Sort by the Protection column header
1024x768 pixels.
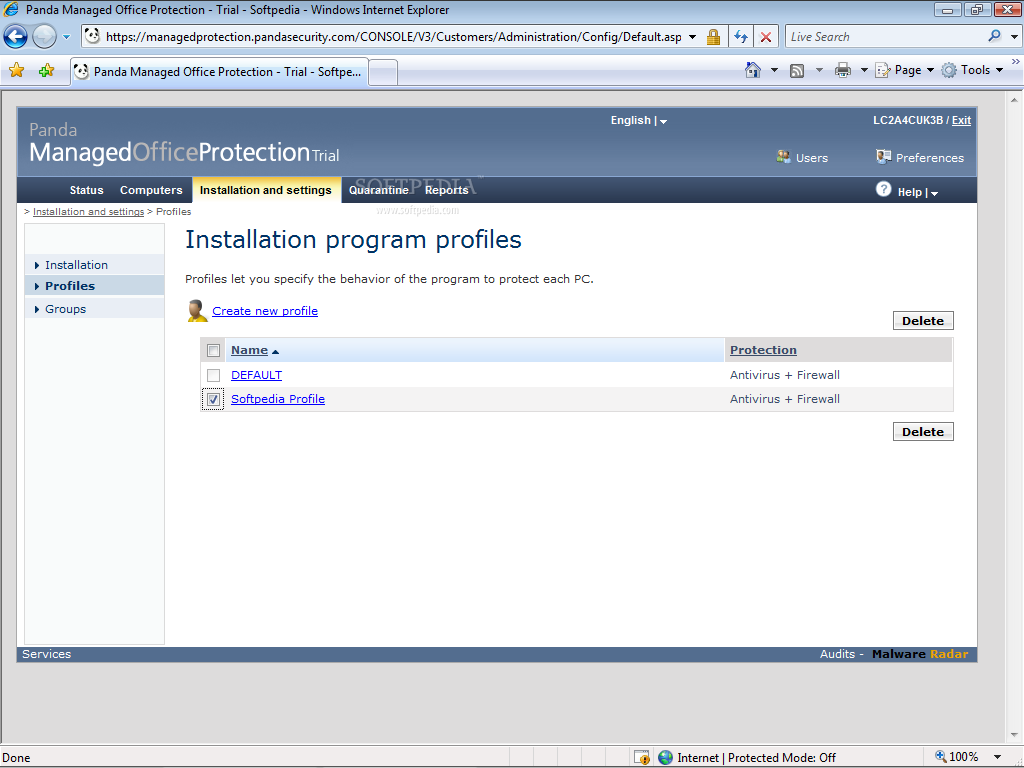point(763,350)
